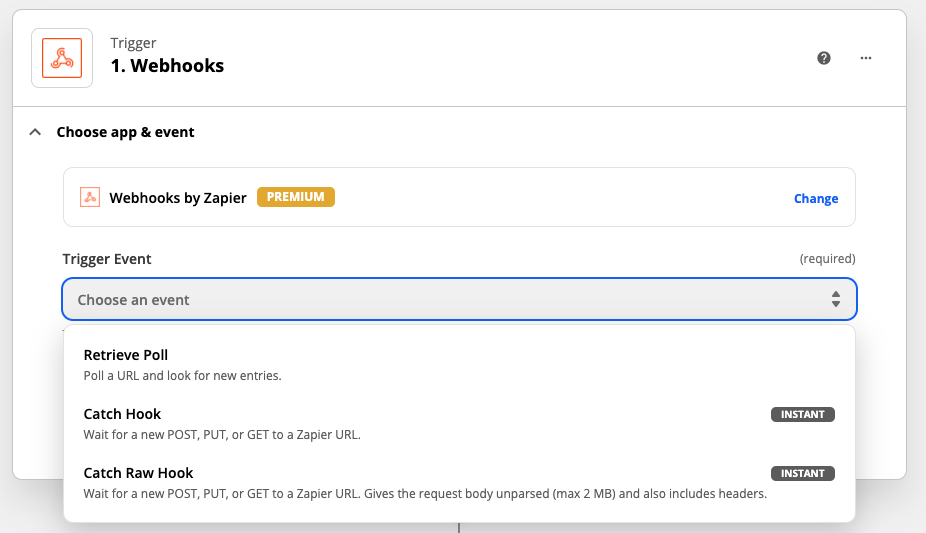Click the Trigger Event field label
This screenshot has width=926, height=533.
[107, 259]
